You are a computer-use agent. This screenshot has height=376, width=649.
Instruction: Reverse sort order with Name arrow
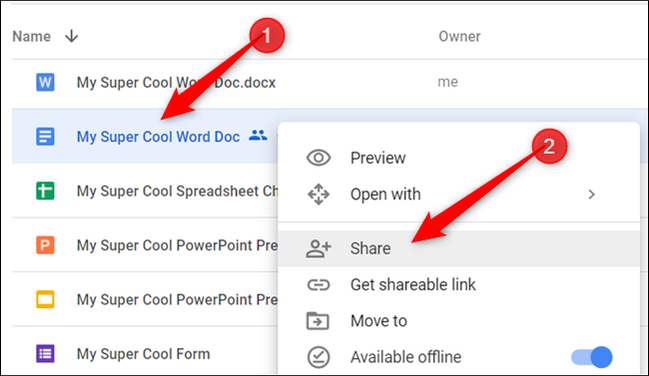[72, 36]
